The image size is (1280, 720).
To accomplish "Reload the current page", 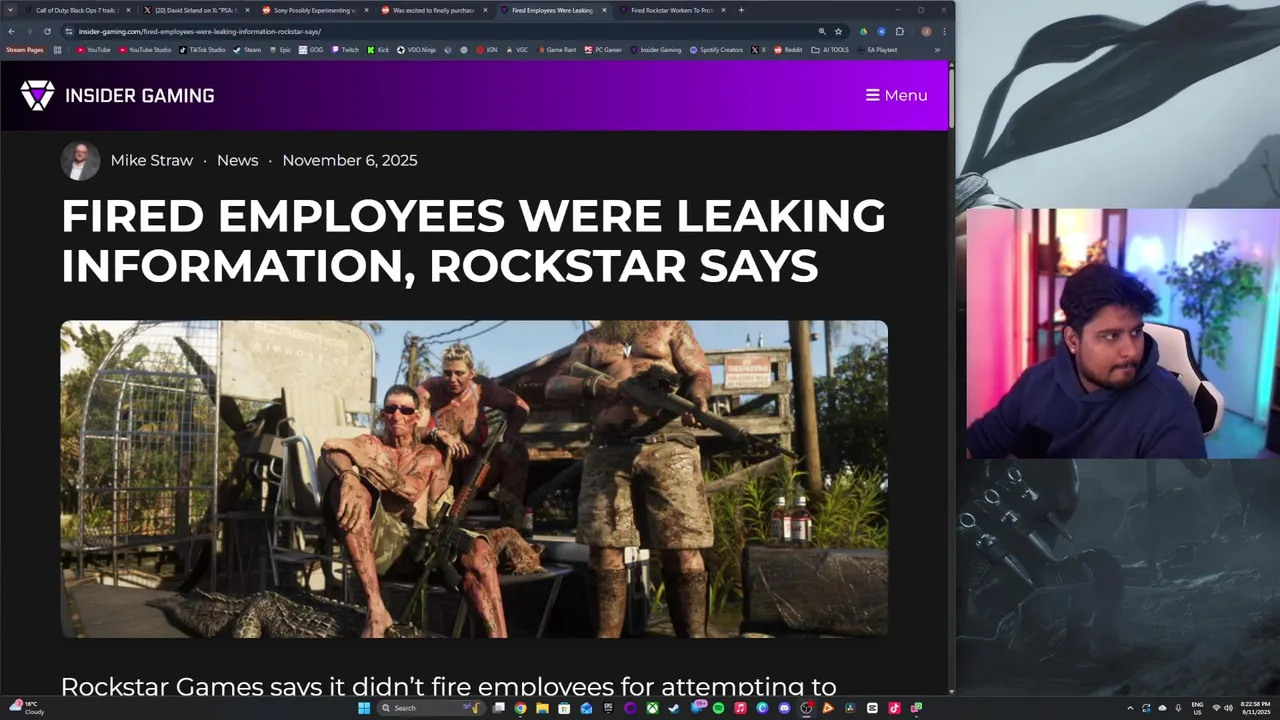I will click(47, 31).
